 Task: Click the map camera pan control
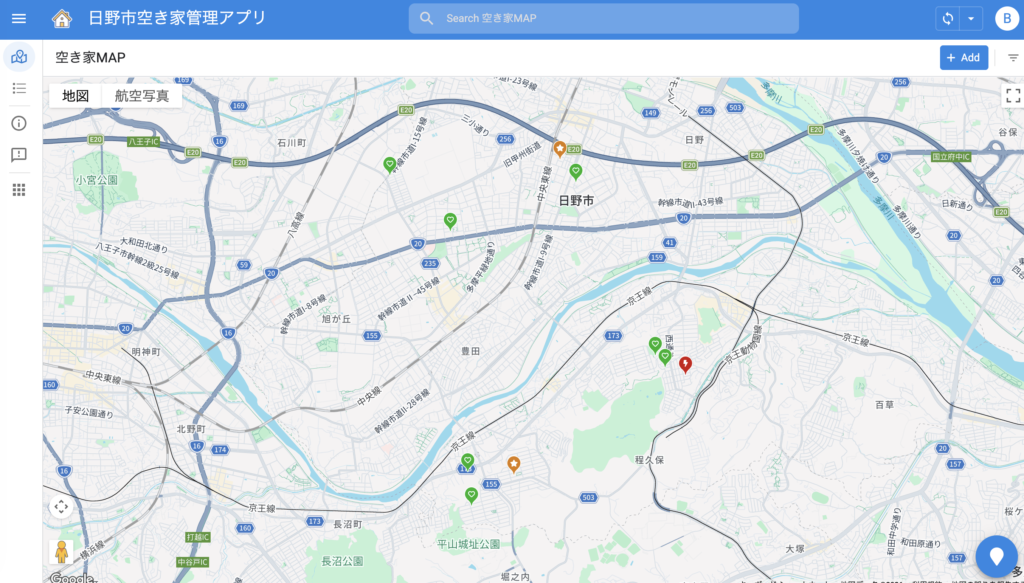[x=61, y=507]
